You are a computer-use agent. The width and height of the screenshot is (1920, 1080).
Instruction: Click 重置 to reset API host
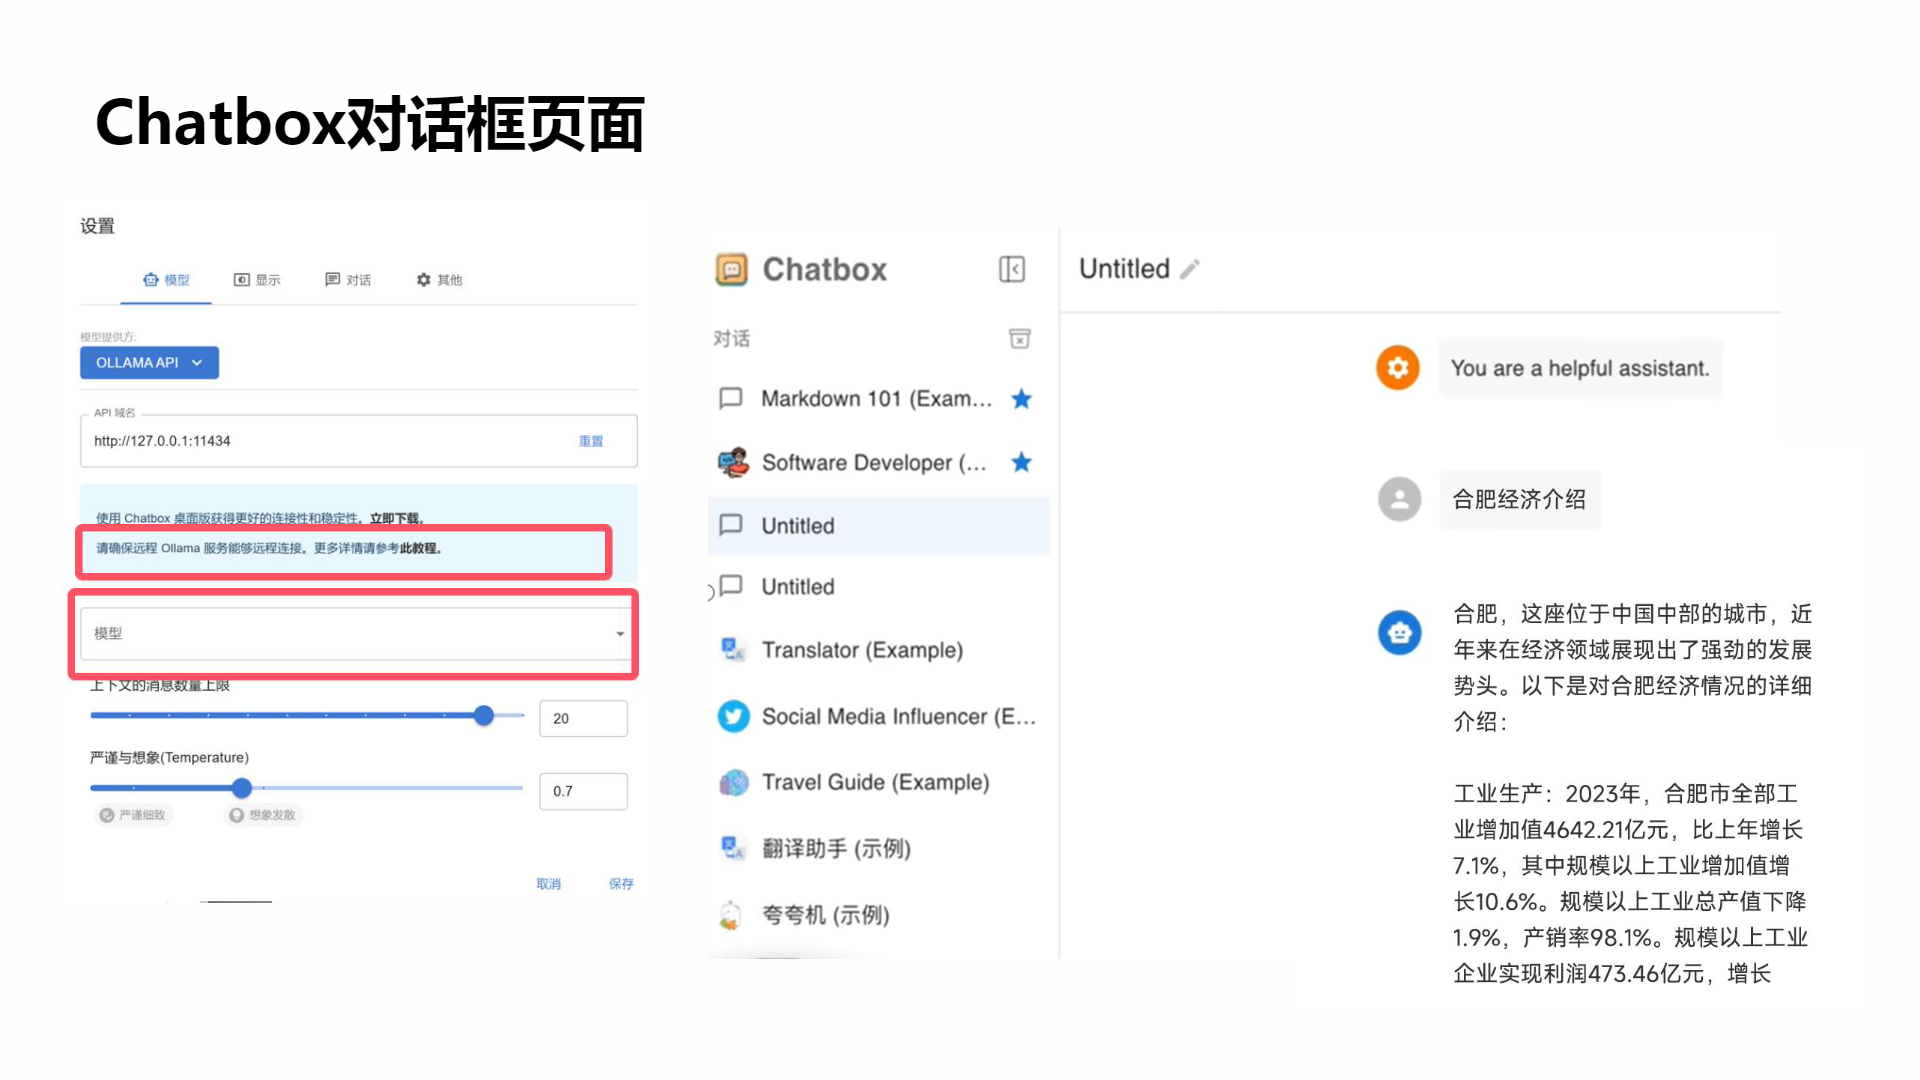[x=591, y=441]
